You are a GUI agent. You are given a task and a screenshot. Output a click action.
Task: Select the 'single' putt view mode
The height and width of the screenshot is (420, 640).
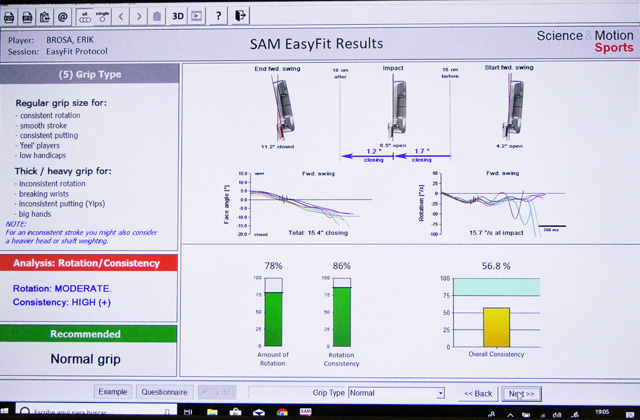(102, 17)
